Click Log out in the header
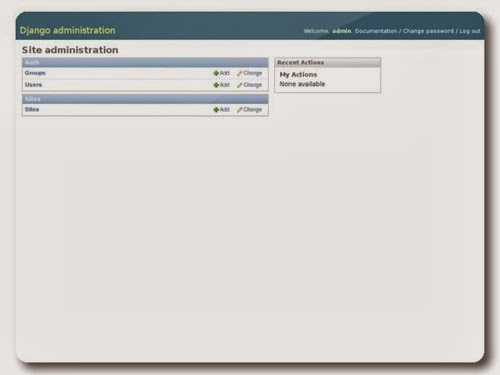The width and height of the screenshot is (500, 375). [470, 31]
